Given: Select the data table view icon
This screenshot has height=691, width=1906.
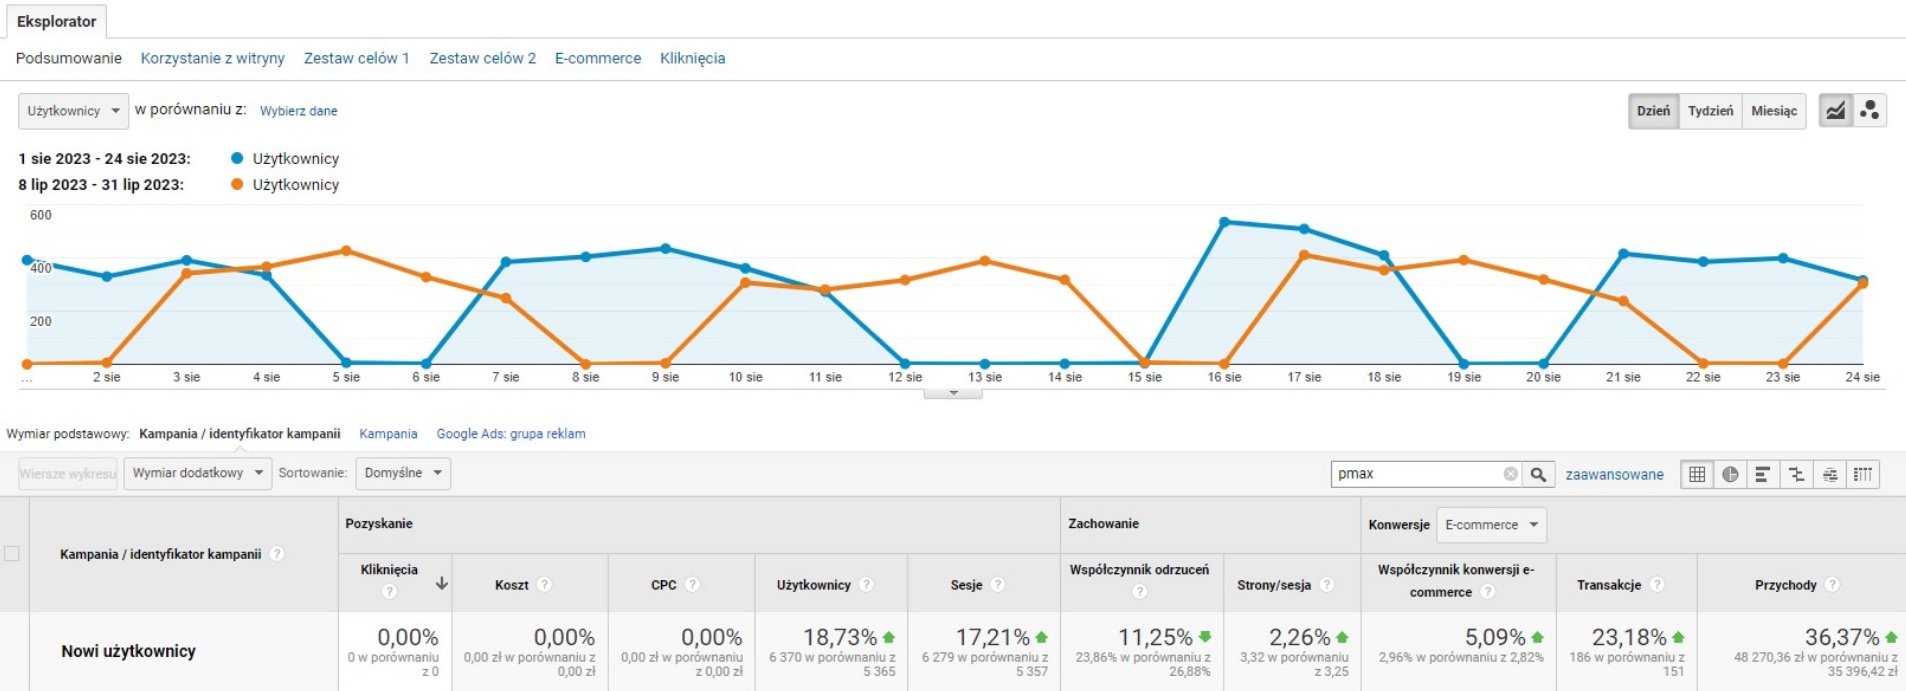Looking at the screenshot, I should [1697, 474].
